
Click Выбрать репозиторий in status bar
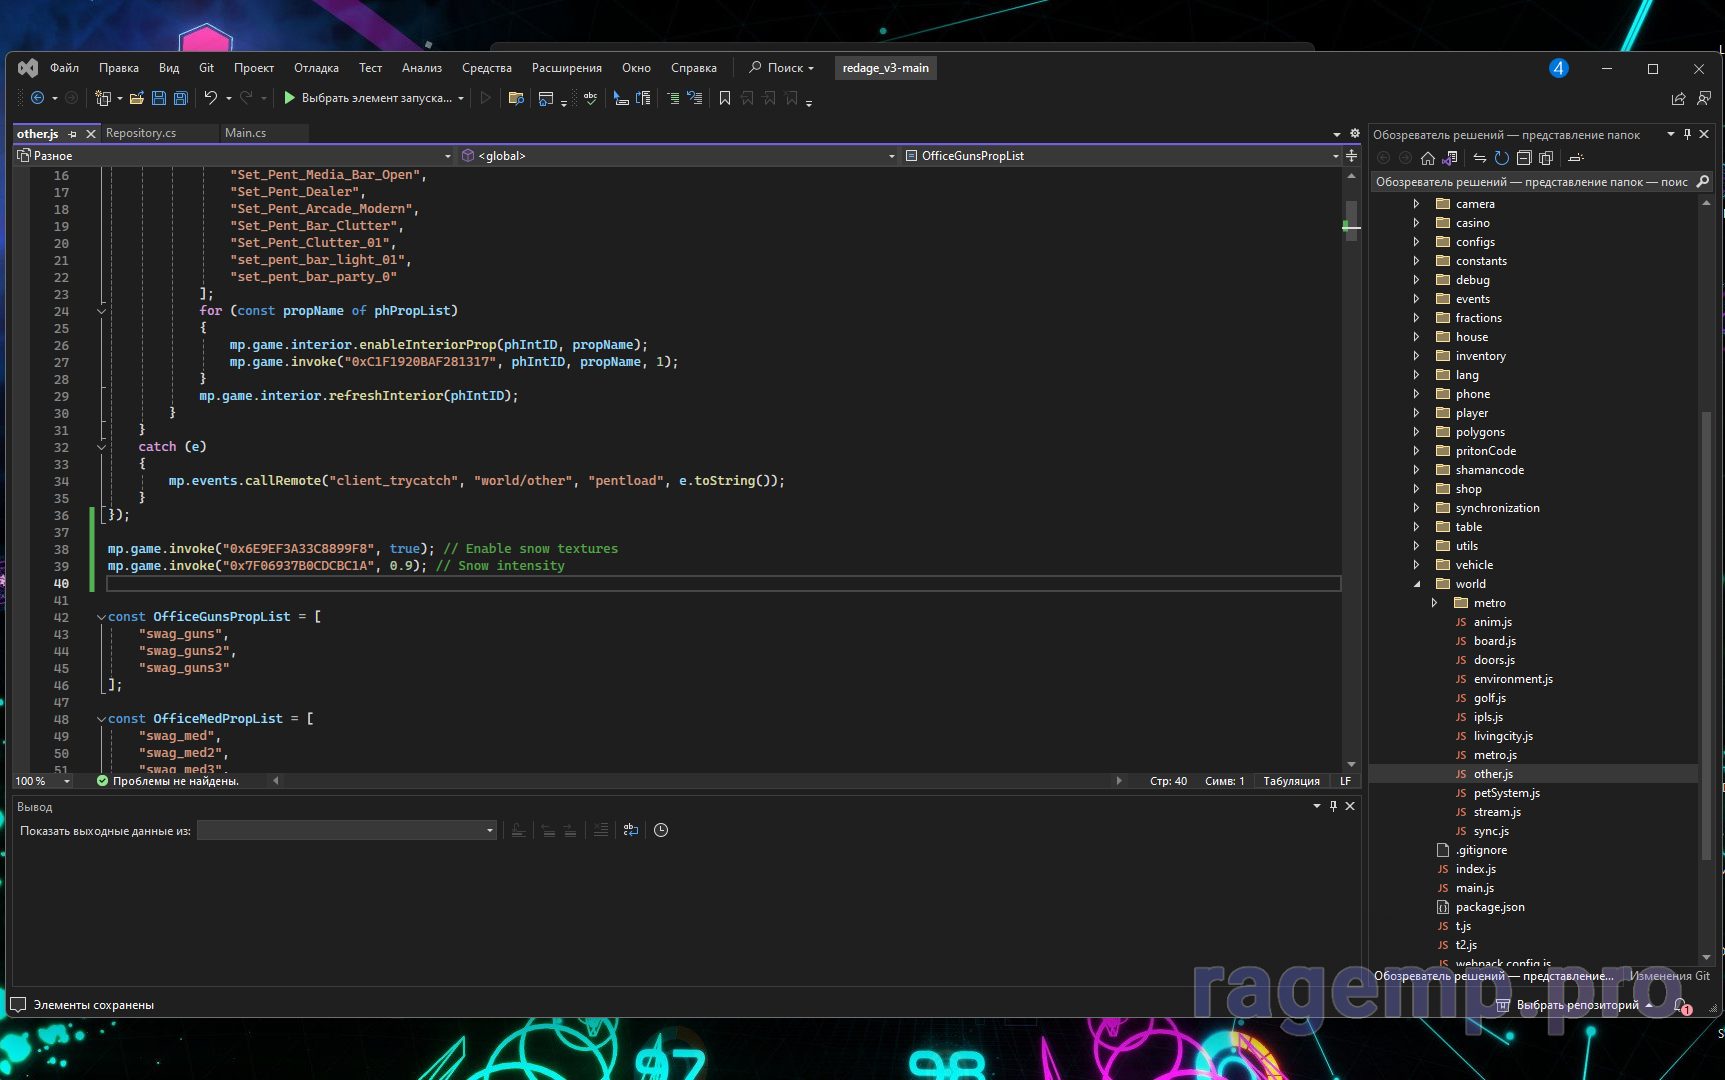(x=1576, y=1005)
